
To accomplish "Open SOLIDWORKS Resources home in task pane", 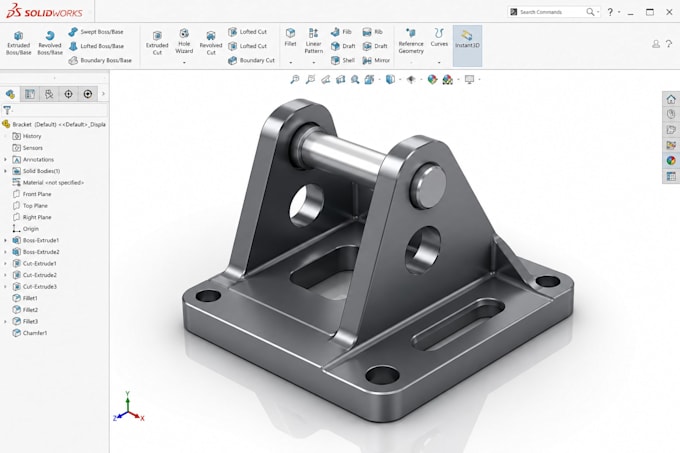I will click(x=671, y=99).
